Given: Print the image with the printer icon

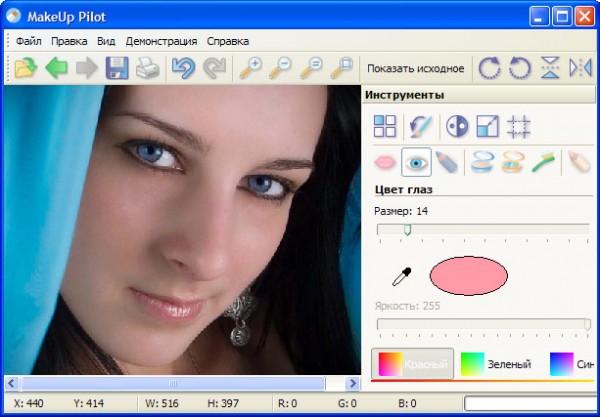Looking at the screenshot, I should [x=147, y=68].
